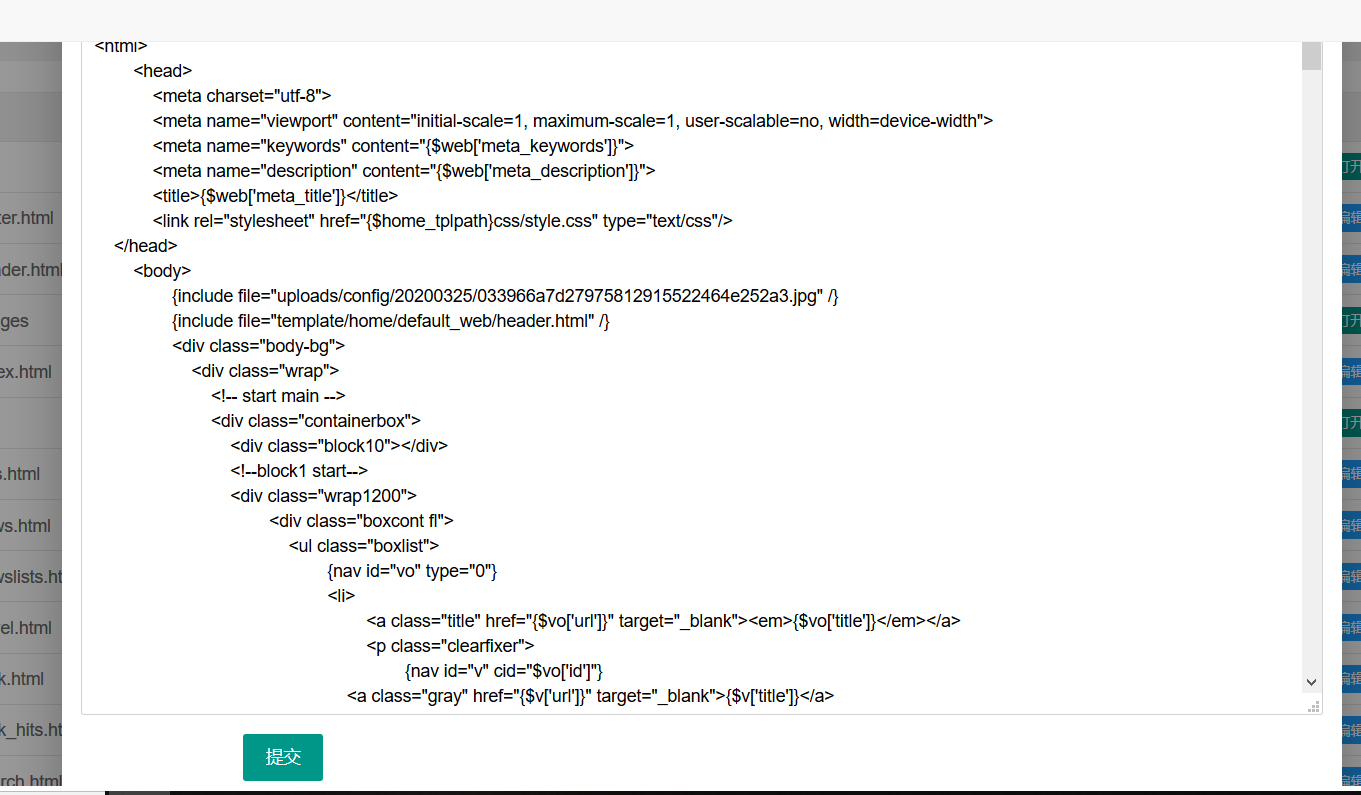Select news.html in the file list
The width and height of the screenshot is (1361, 795).
tap(26, 526)
